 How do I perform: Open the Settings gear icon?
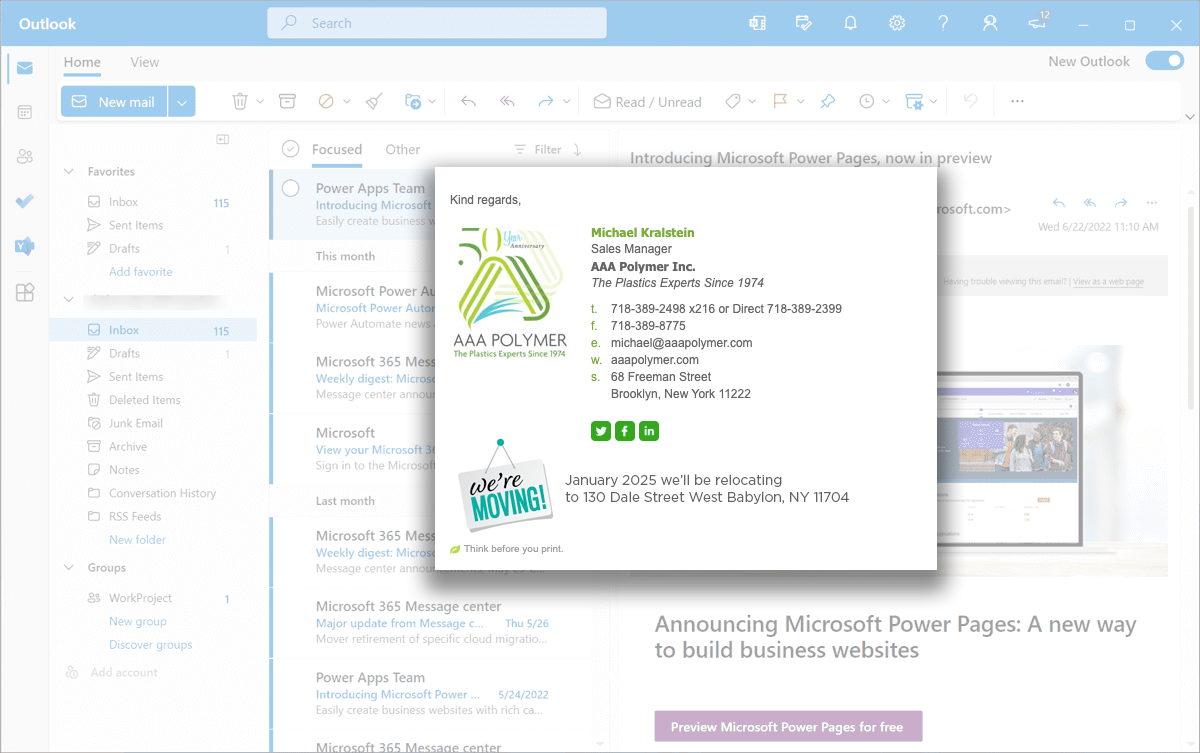(x=897, y=23)
